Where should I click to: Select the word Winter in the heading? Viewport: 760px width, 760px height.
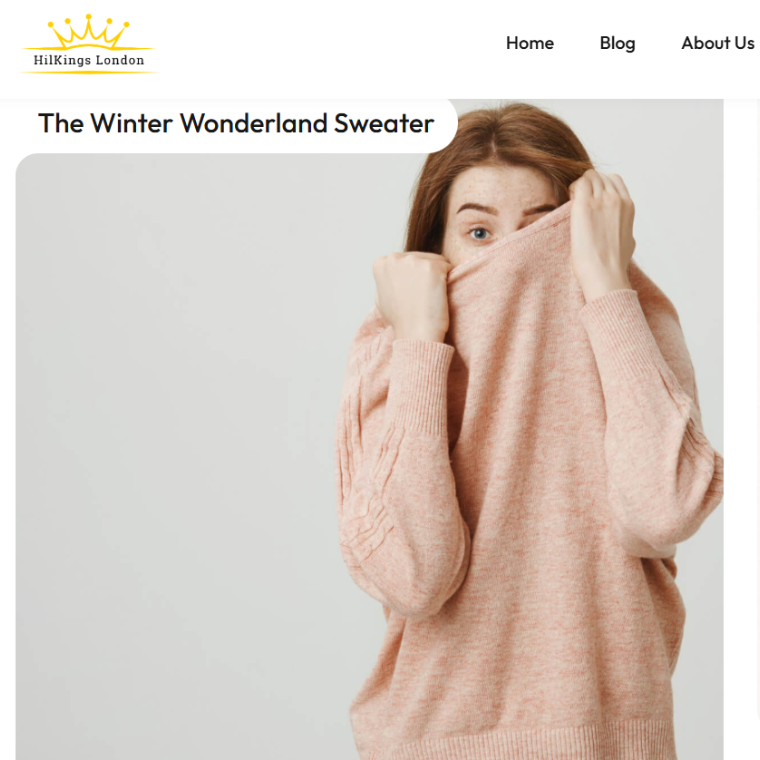click(x=131, y=123)
